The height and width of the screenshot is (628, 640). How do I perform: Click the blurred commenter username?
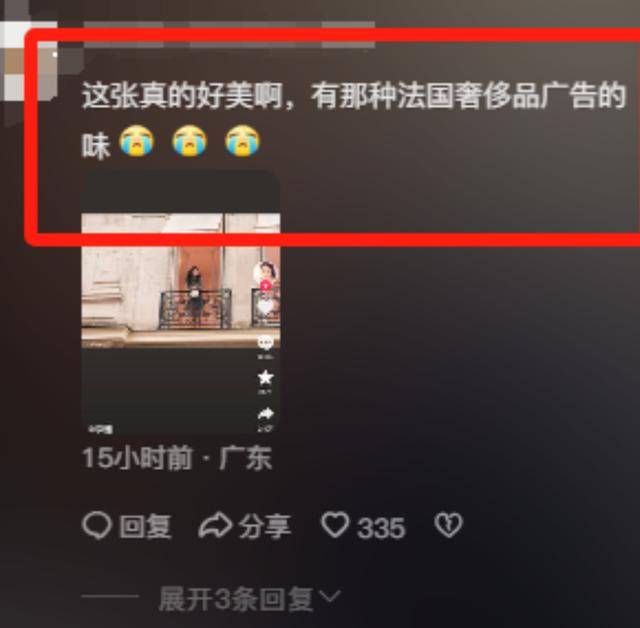pos(229,35)
